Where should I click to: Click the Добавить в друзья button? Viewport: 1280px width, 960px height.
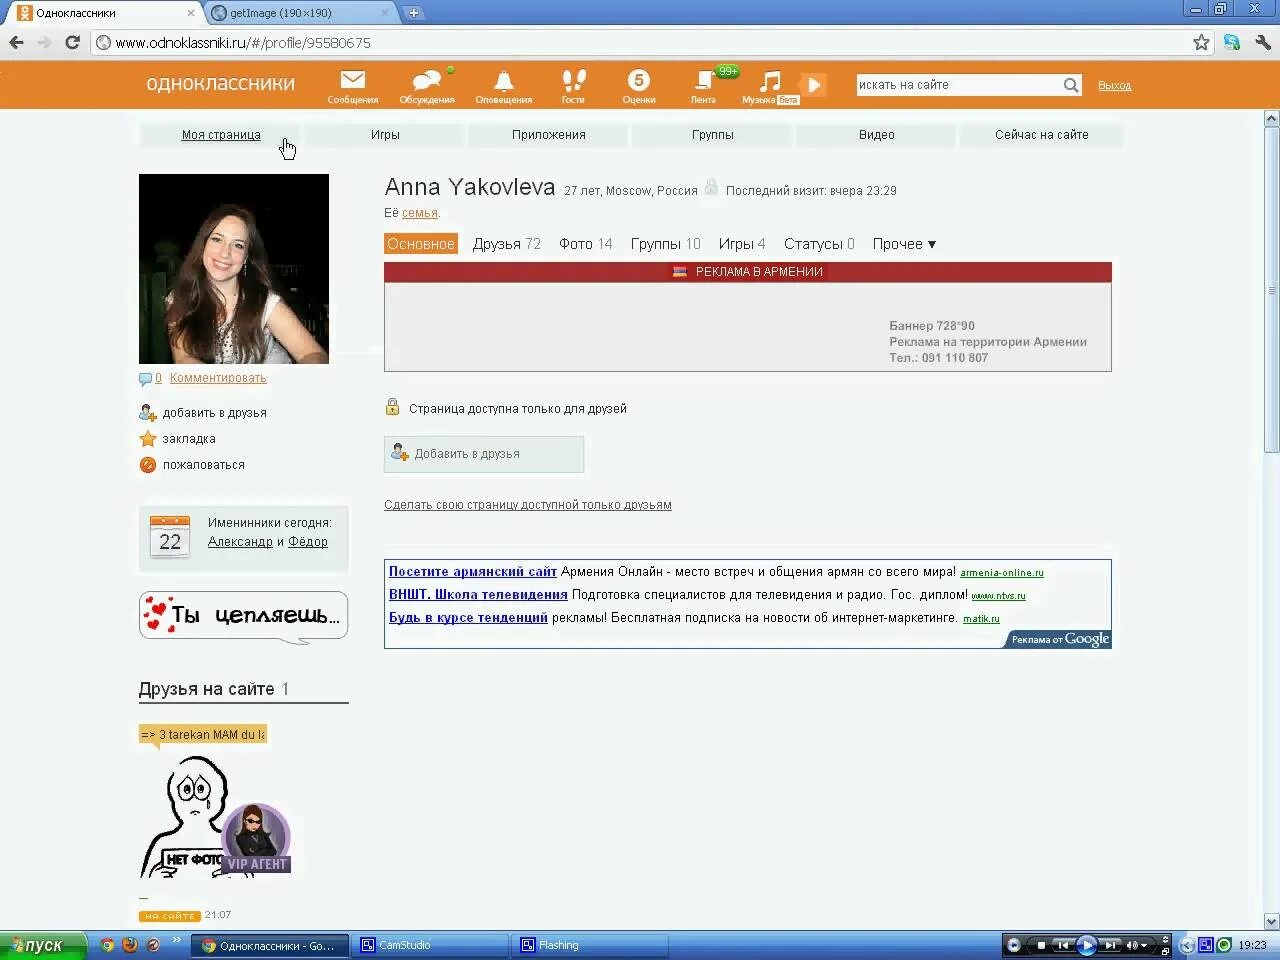pyautogui.click(x=484, y=454)
